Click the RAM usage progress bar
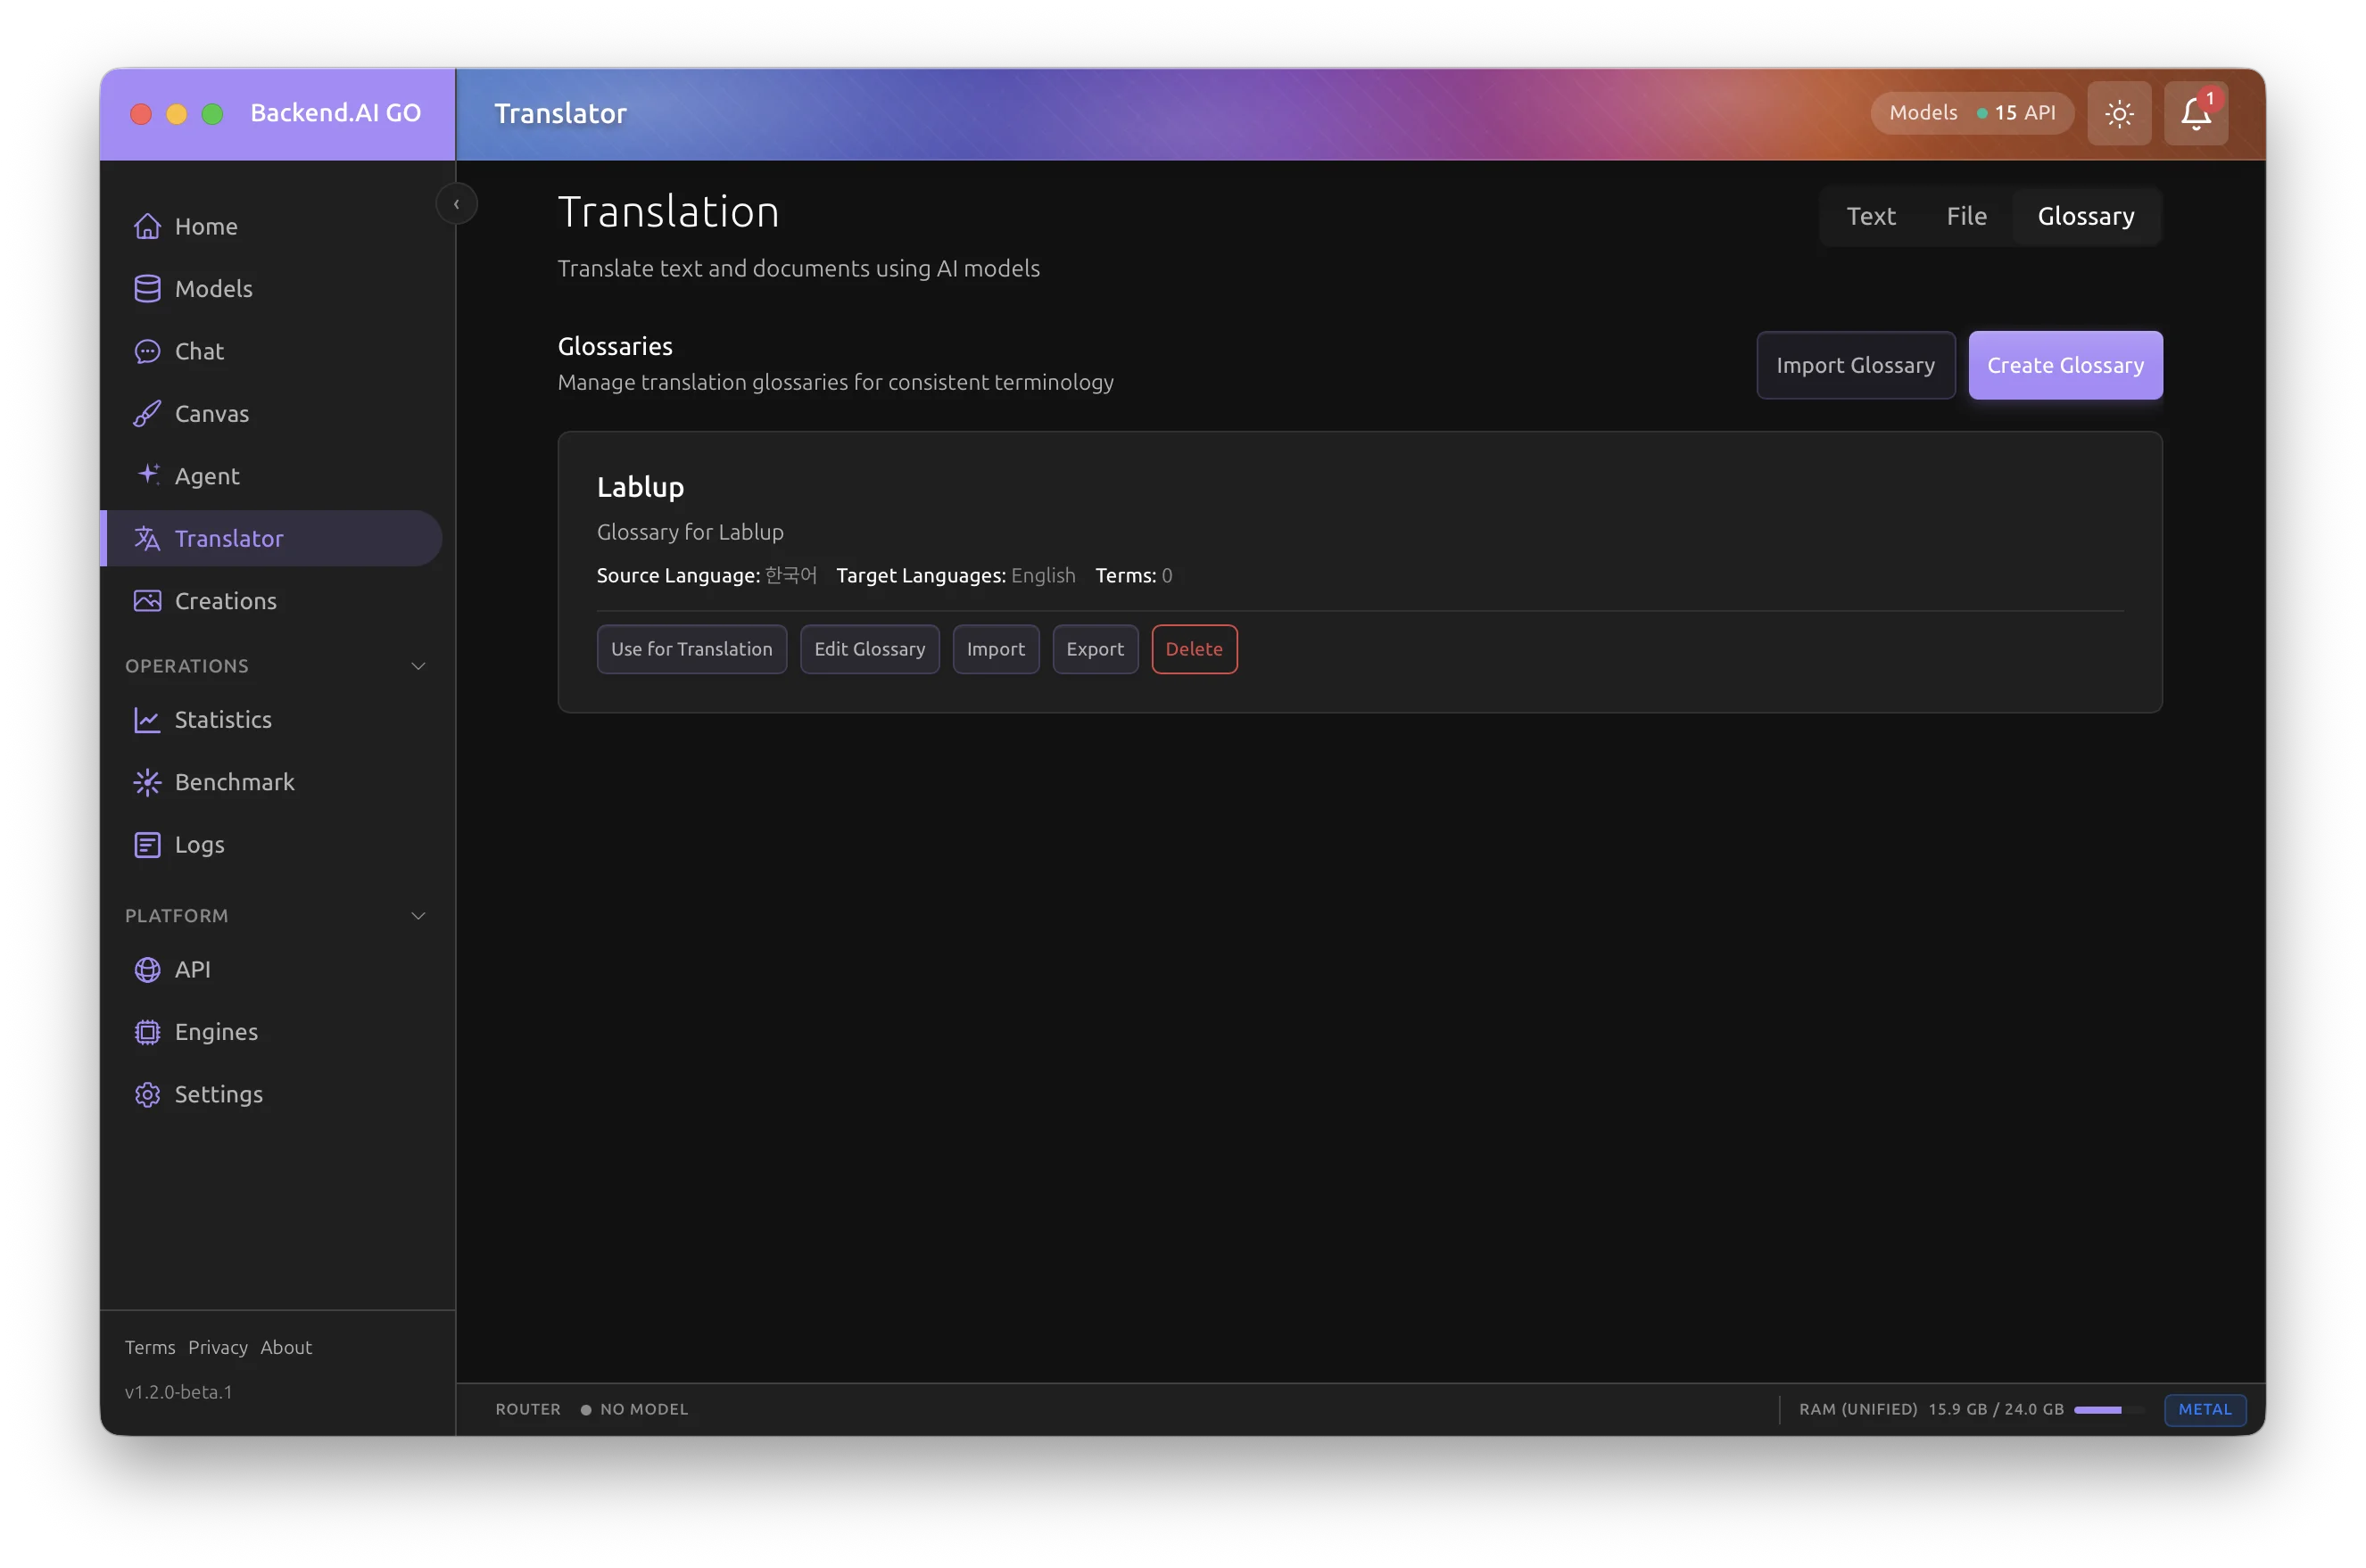This screenshot has height=1568, width=2366. [x=2107, y=1410]
